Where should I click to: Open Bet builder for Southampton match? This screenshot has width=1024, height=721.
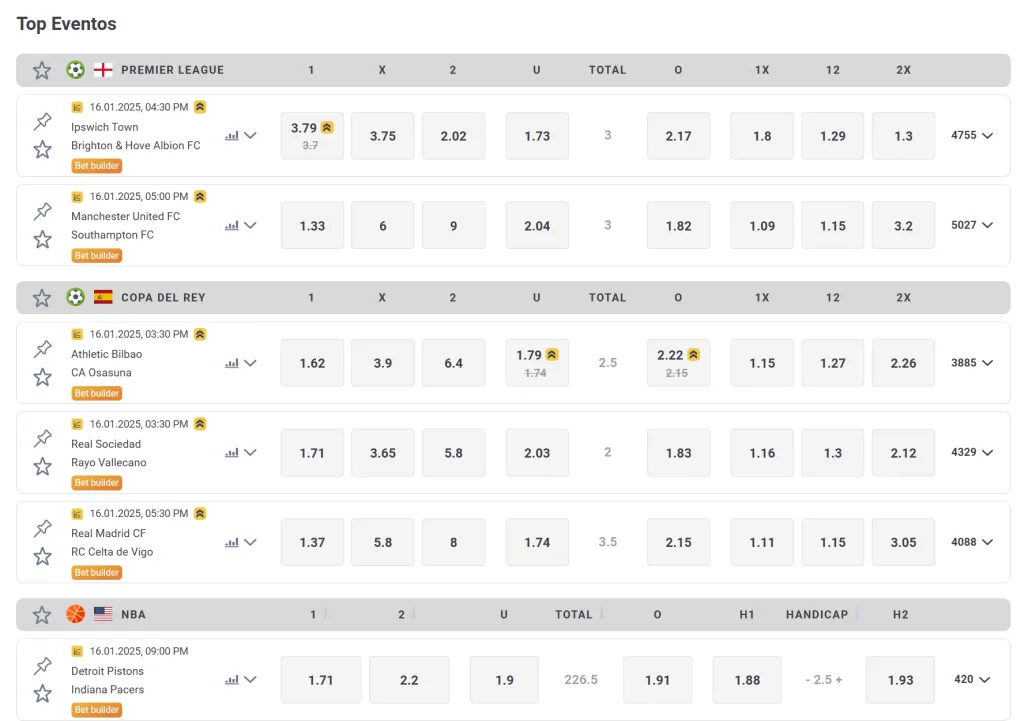[97, 256]
